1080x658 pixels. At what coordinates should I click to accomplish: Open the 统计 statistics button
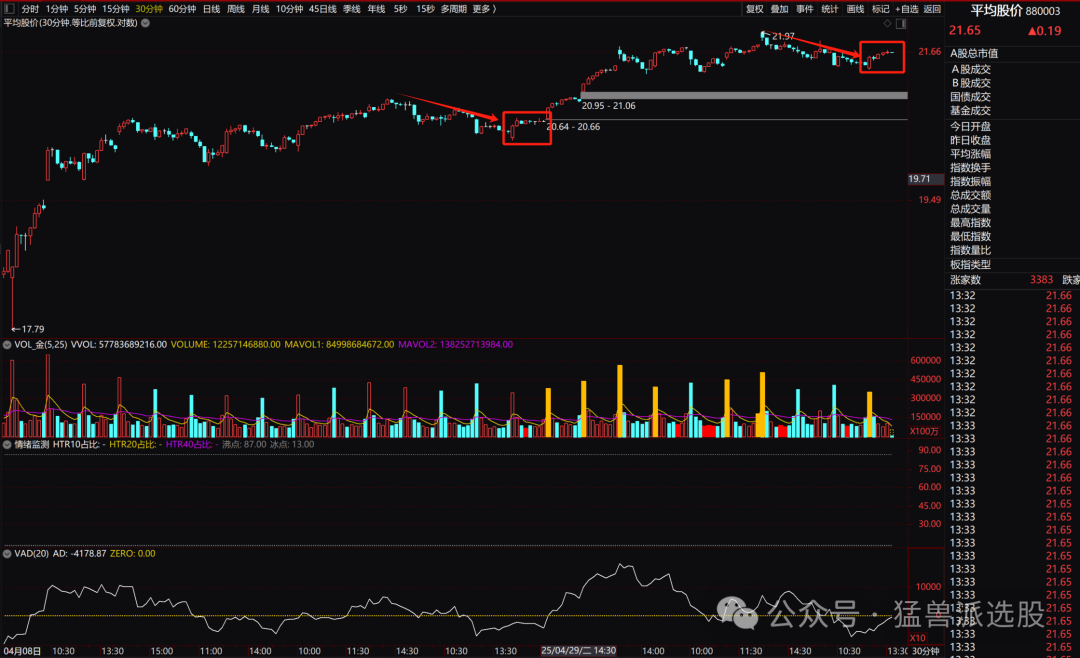pos(830,9)
